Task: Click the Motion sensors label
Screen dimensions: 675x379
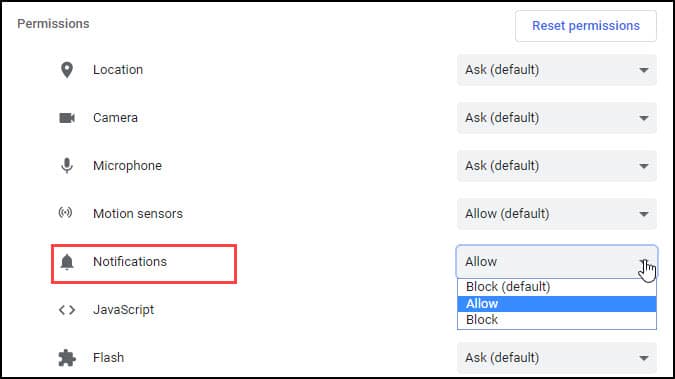Action: tap(138, 214)
